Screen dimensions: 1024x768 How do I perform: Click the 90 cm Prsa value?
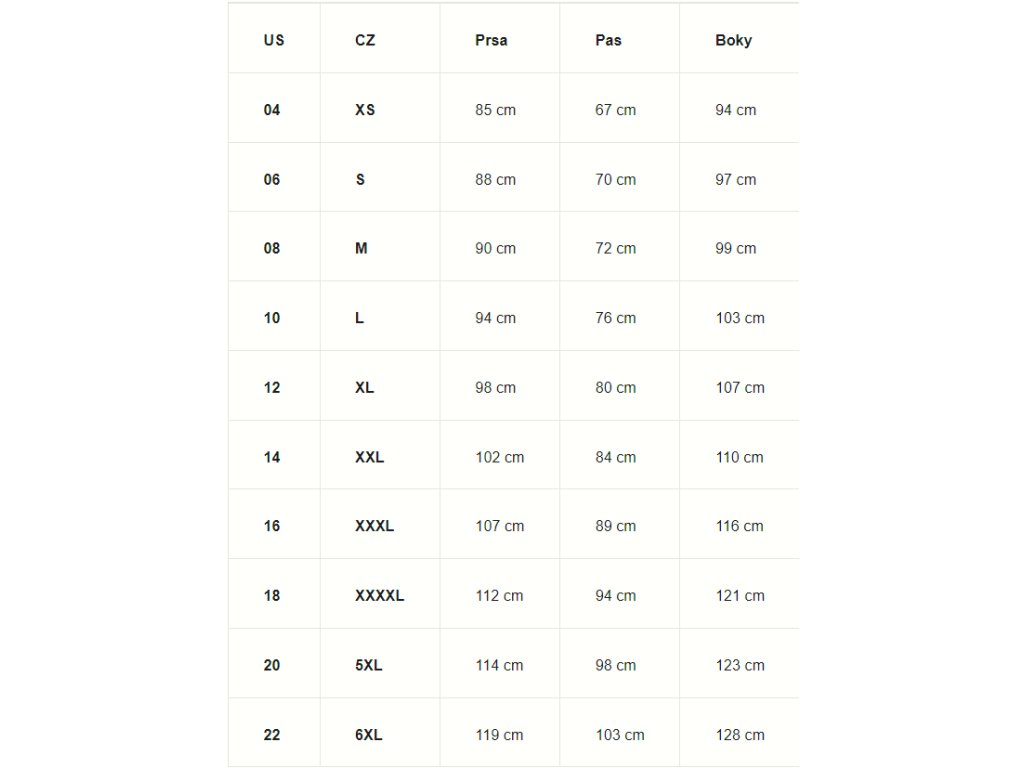(x=495, y=249)
